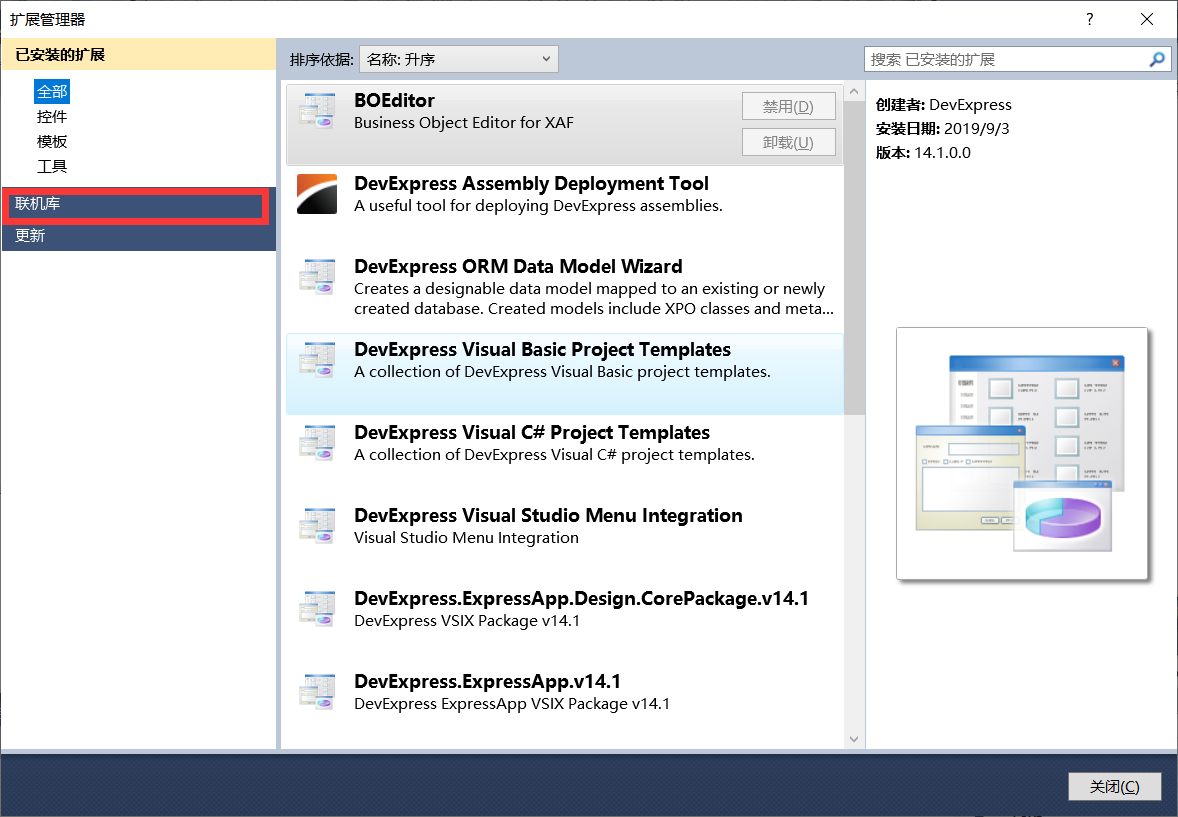
Task: Click the DevExpress Assembly Deployment Tool icon
Action: (x=317, y=194)
